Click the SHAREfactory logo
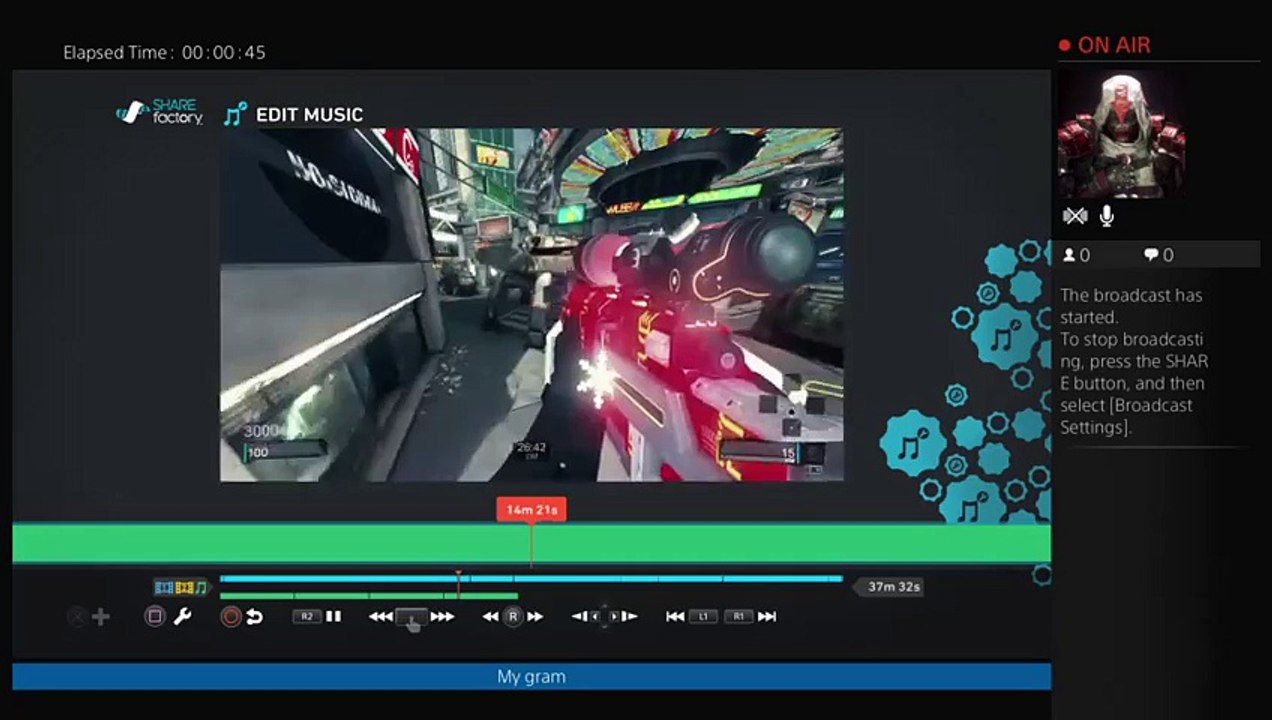The image size is (1272, 720). pyautogui.click(x=159, y=113)
